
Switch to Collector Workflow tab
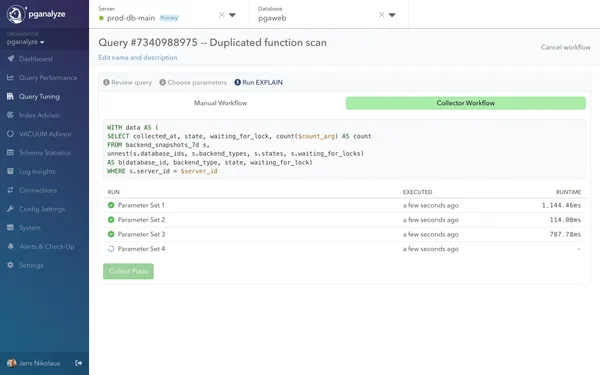466,103
